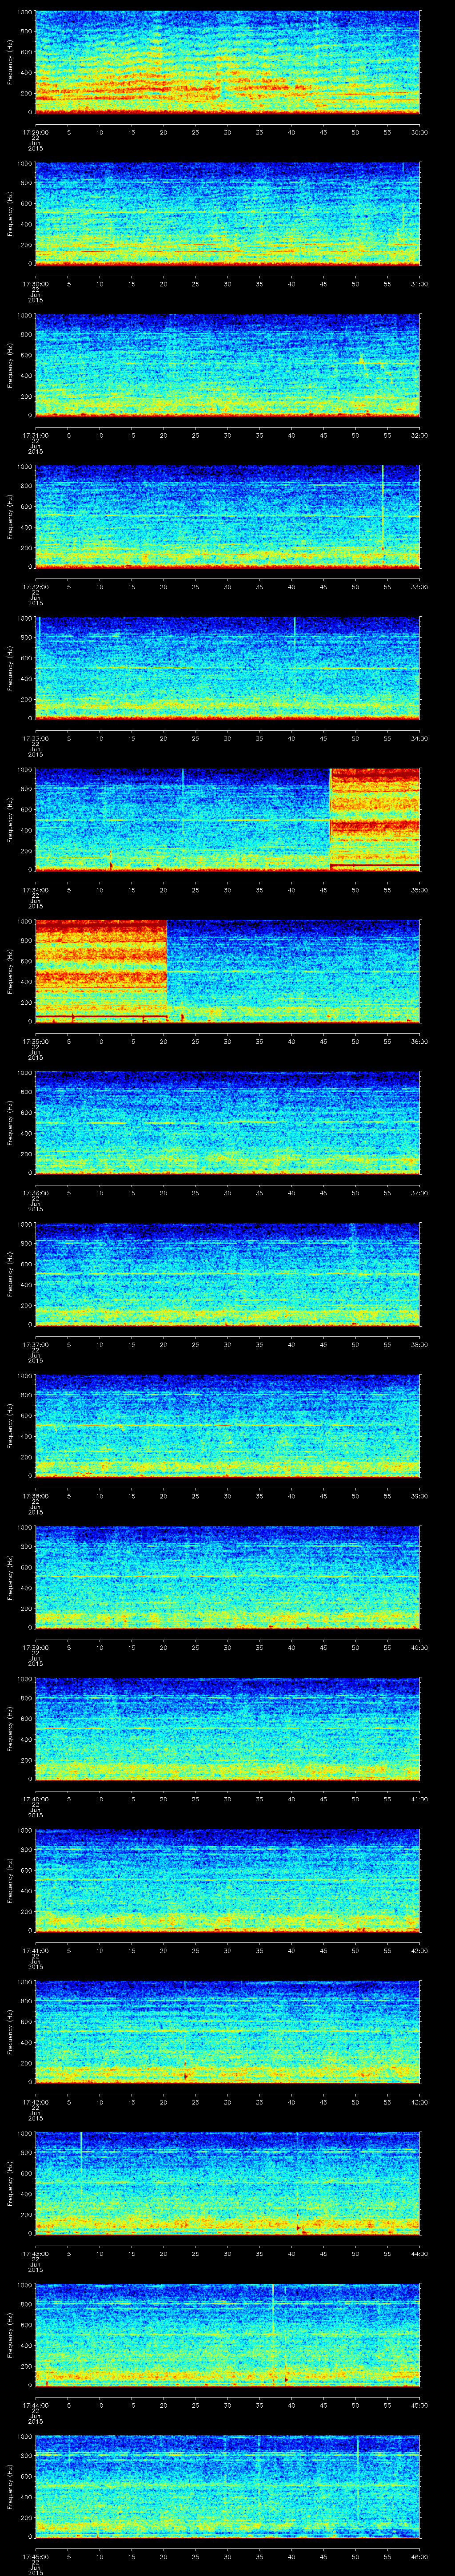Viewport: 455px width, 2576px height.
Task: Click the 17:30:00 start time label
Action: pyautogui.click(x=35, y=284)
